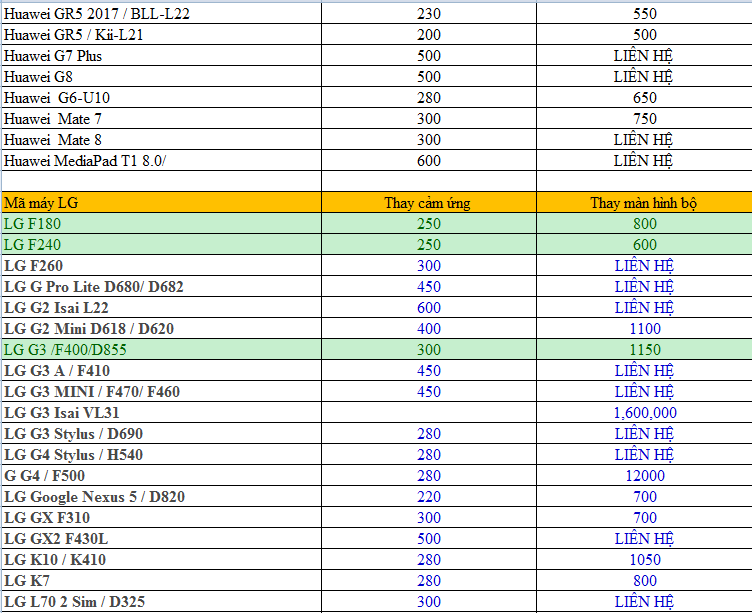Image resolution: width=752 pixels, height=613 pixels.
Task: Click the G G4 / F500 cell
Action: [x=162, y=475]
